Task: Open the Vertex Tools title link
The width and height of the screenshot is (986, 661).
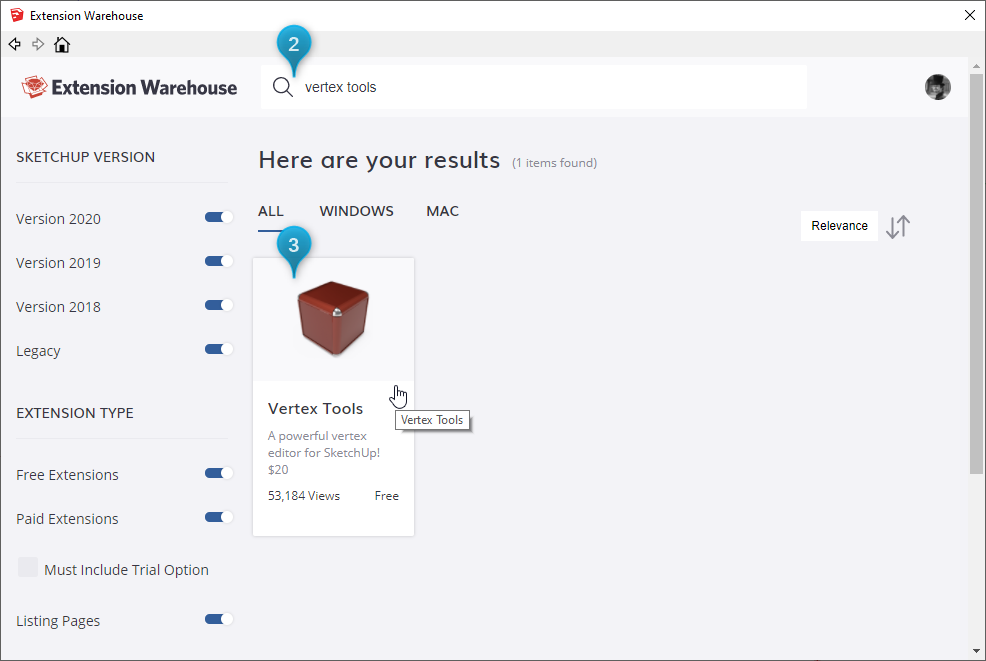Action: tap(315, 409)
